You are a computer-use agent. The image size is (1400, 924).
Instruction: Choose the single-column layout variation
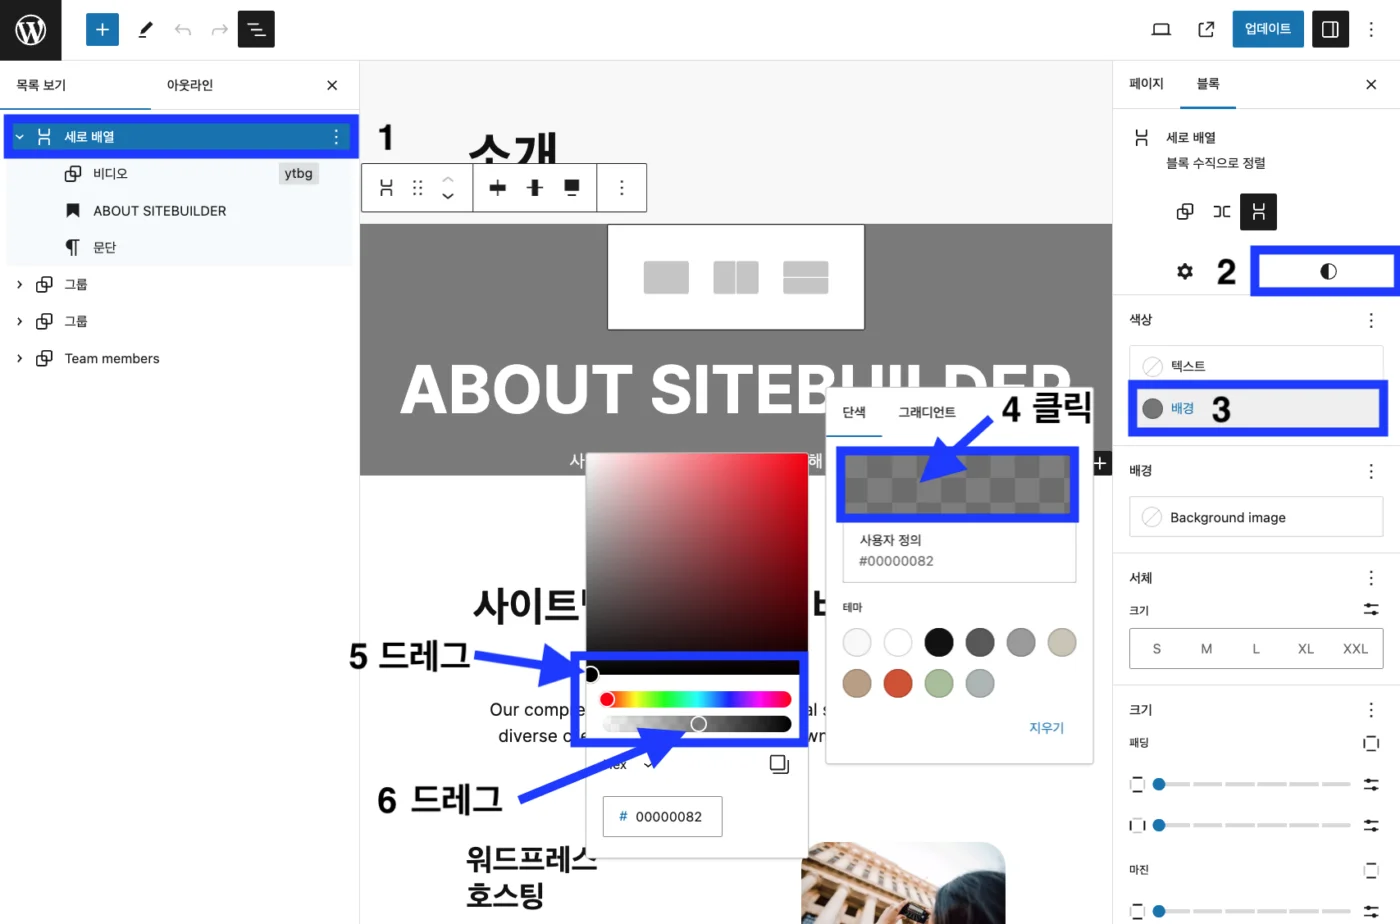[666, 277]
